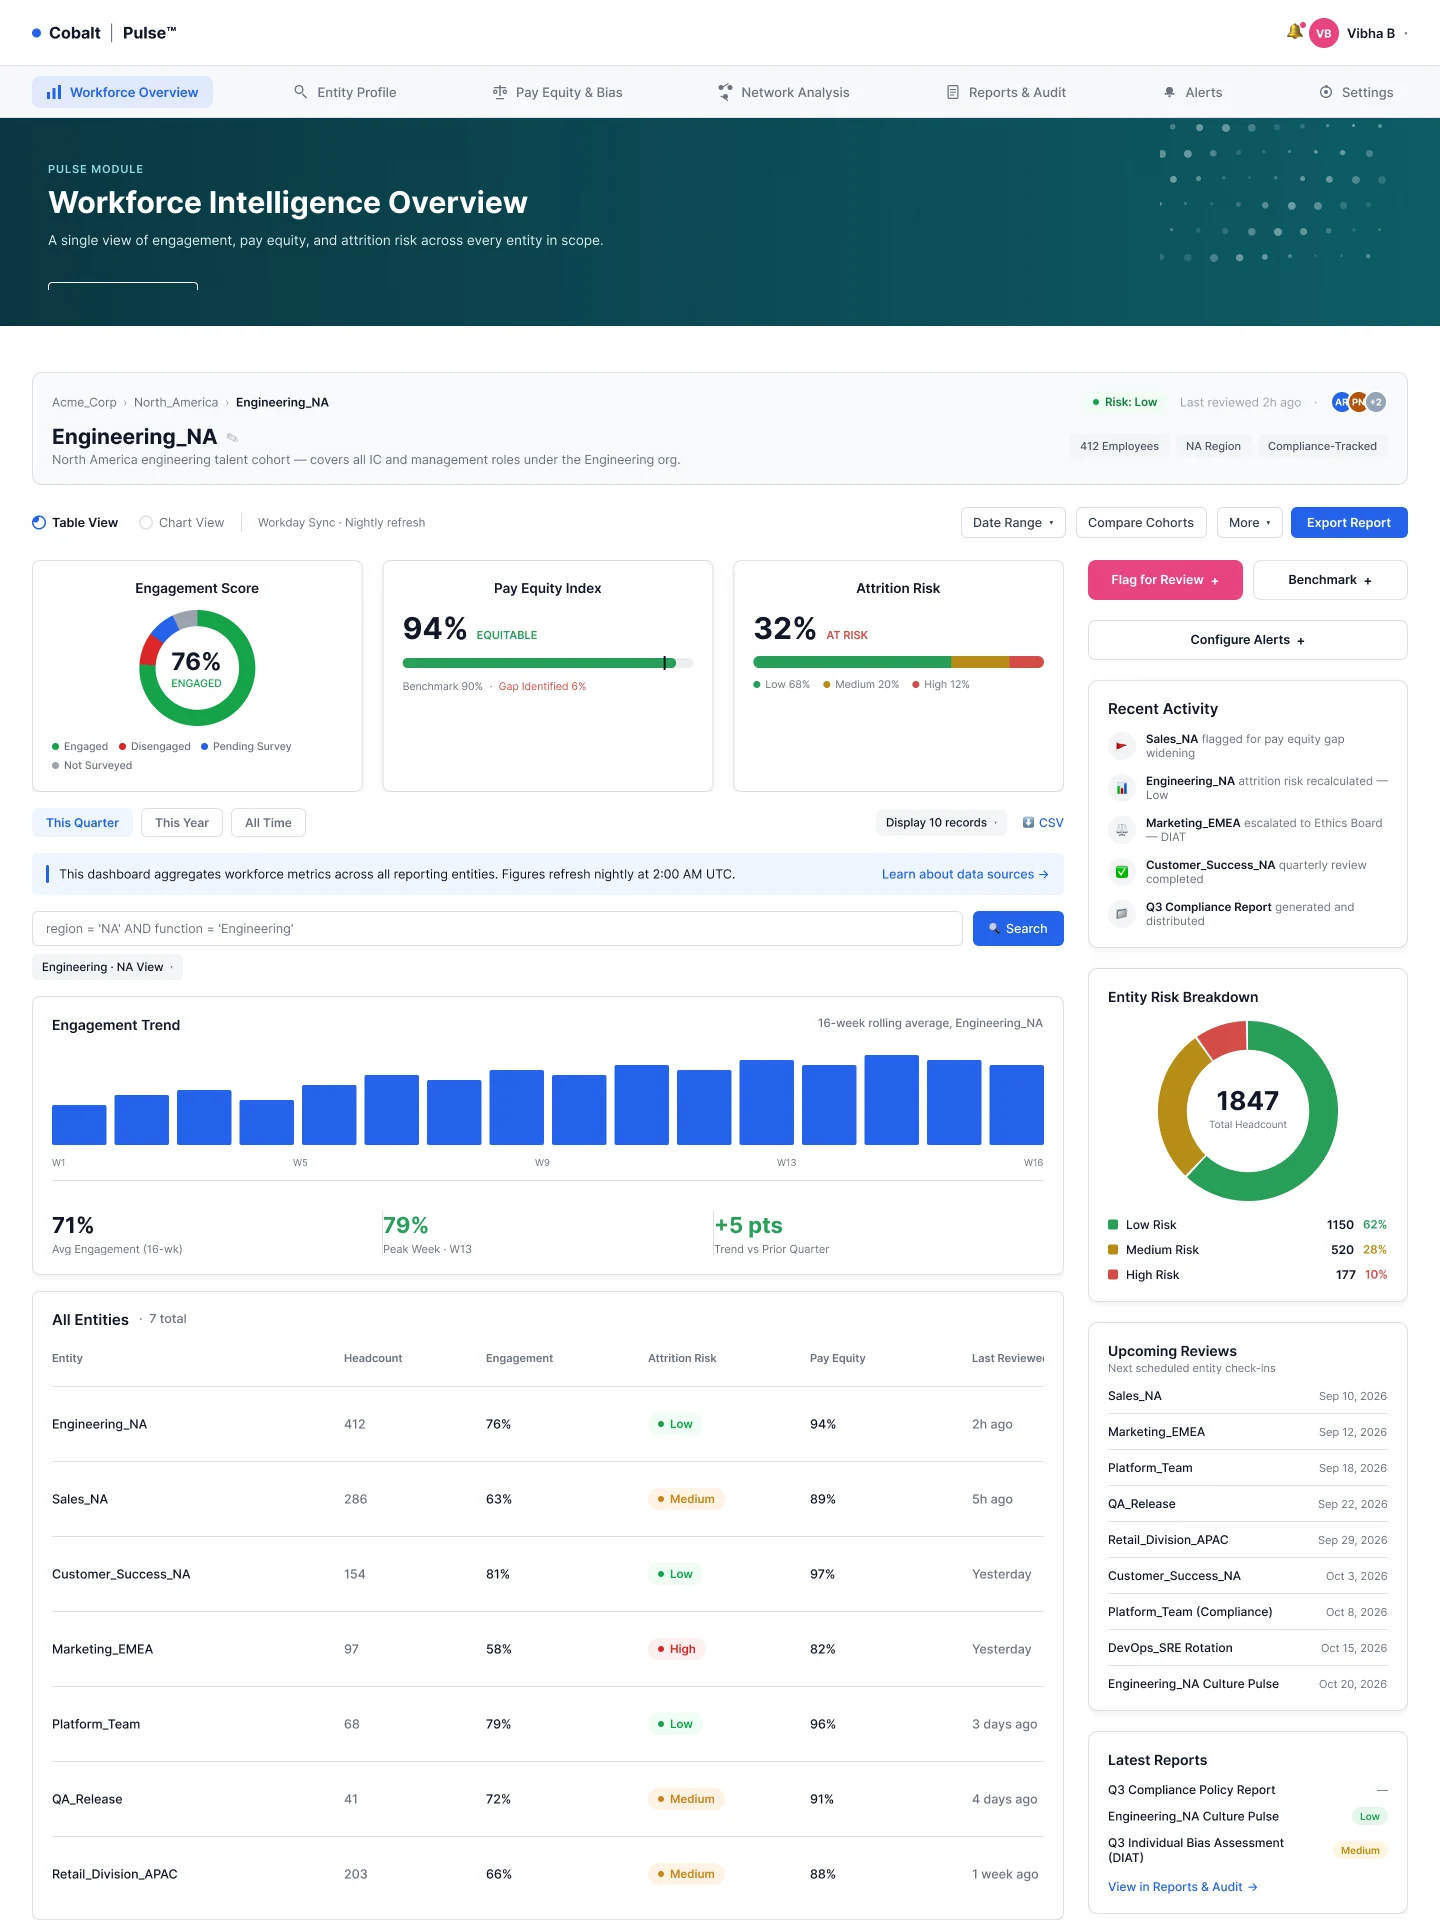Expand the More dropdown menu
The width and height of the screenshot is (1440, 1922).
[x=1250, y=523]
